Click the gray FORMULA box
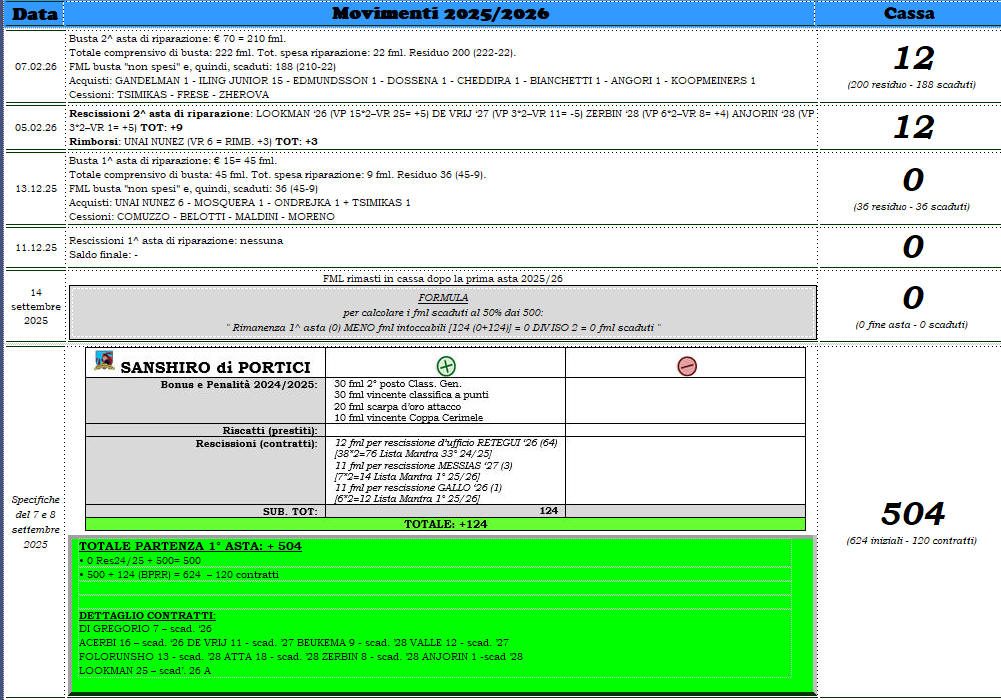 (x=443, y=312)
